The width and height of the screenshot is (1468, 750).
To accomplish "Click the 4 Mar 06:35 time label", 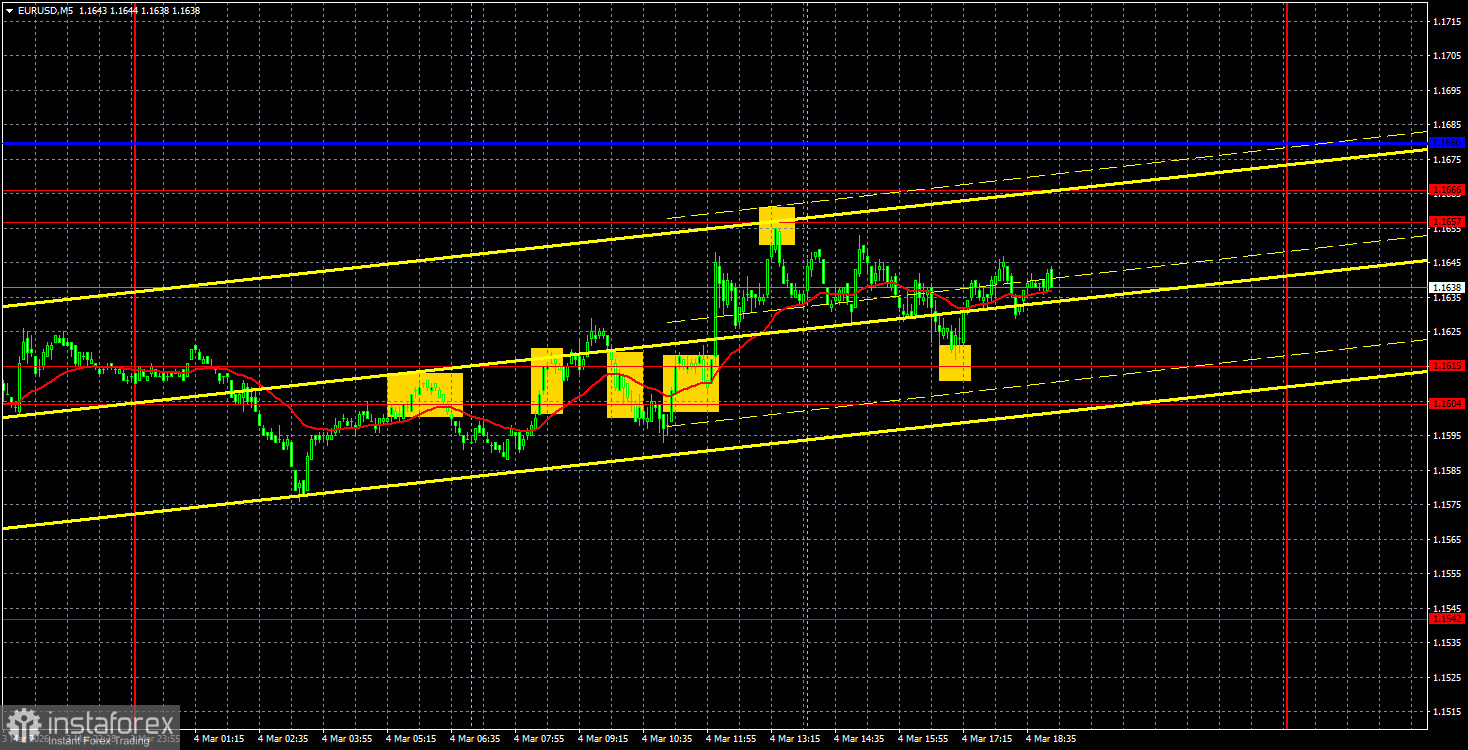I will 475,739.
